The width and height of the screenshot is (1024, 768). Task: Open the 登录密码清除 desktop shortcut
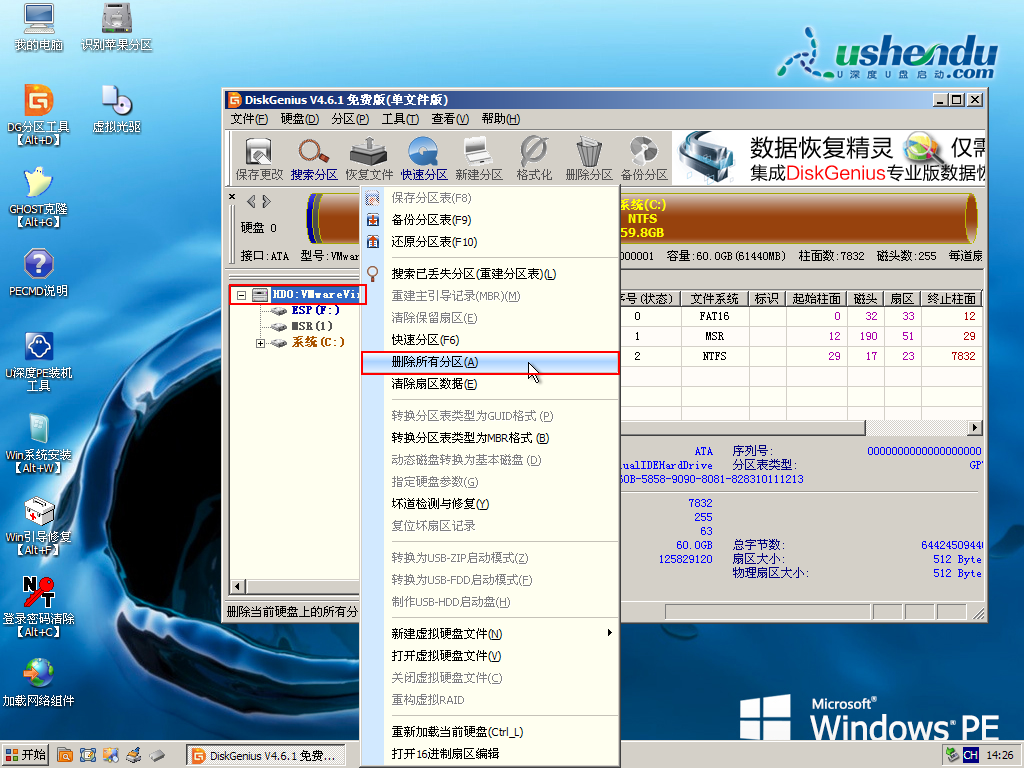[39, 607]
